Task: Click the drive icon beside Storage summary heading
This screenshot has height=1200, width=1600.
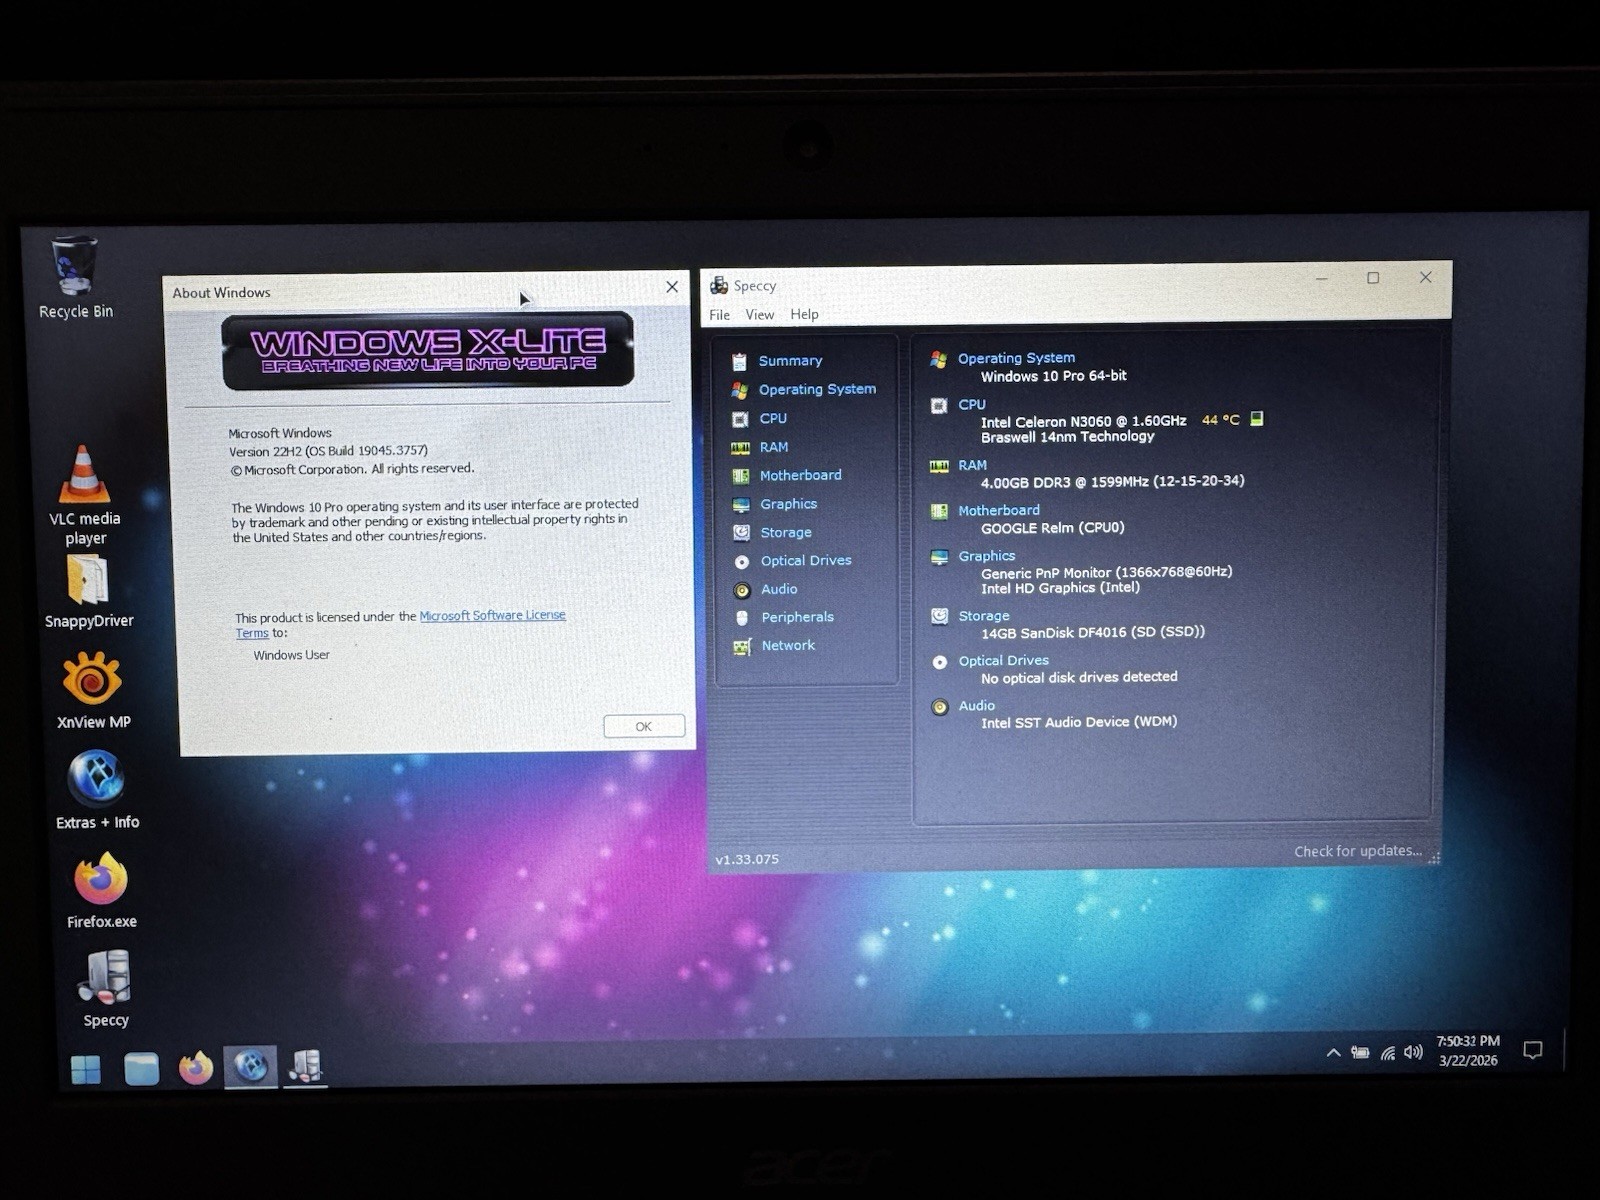Action: click(939, 616)
